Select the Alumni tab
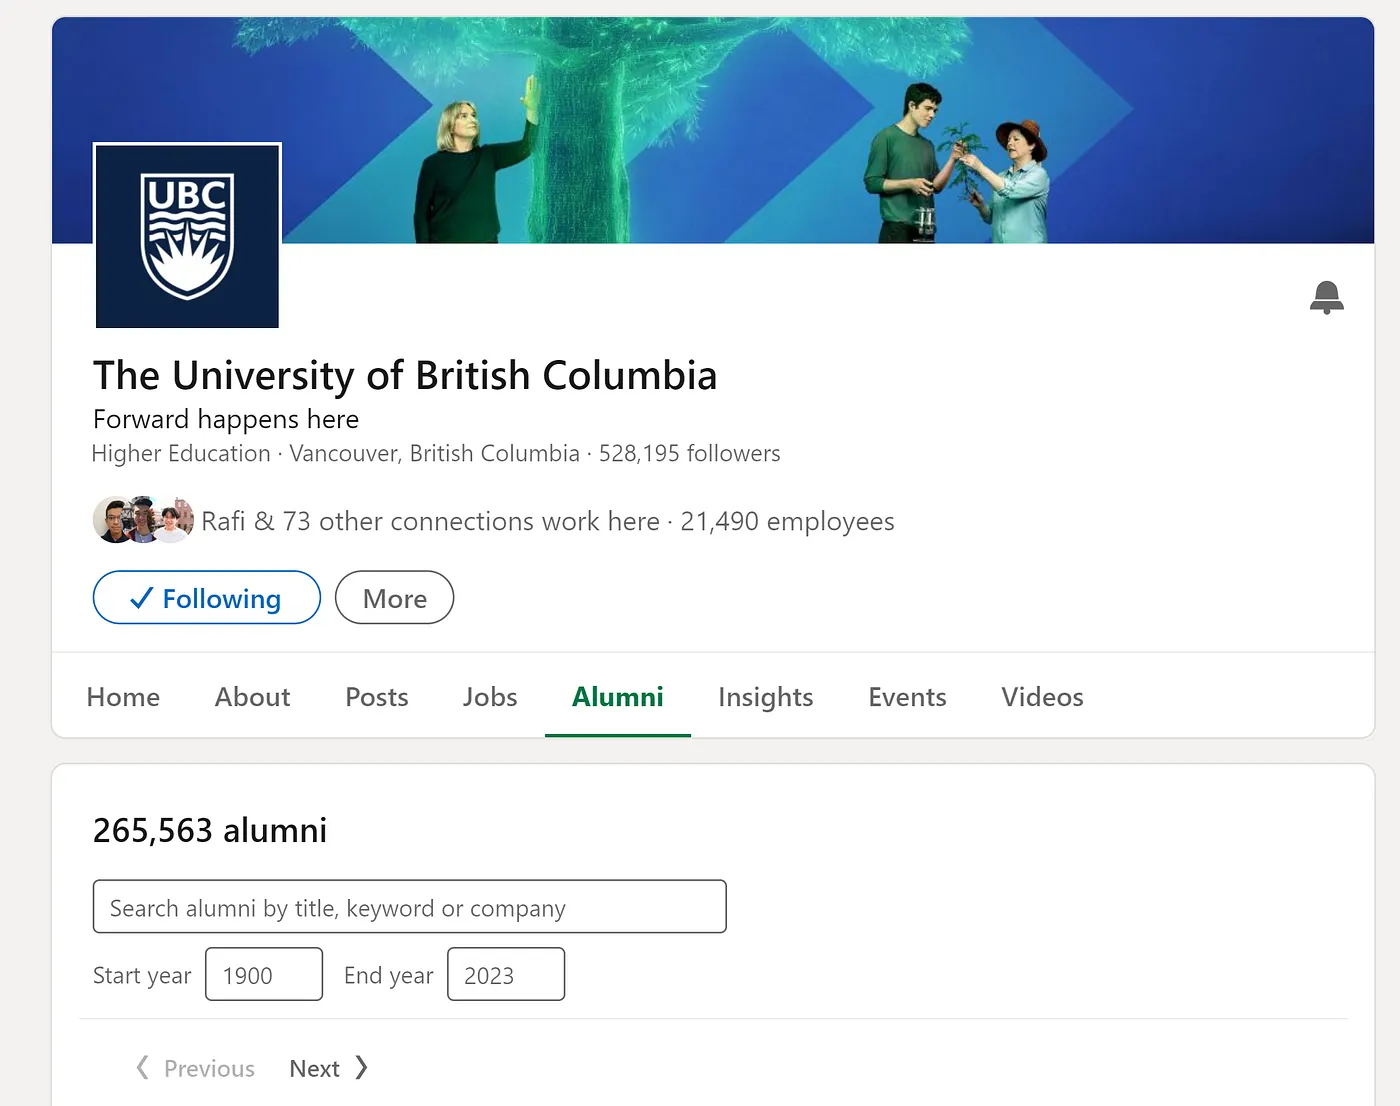Screen dimensions: 1400x1106 coord(618,697)
